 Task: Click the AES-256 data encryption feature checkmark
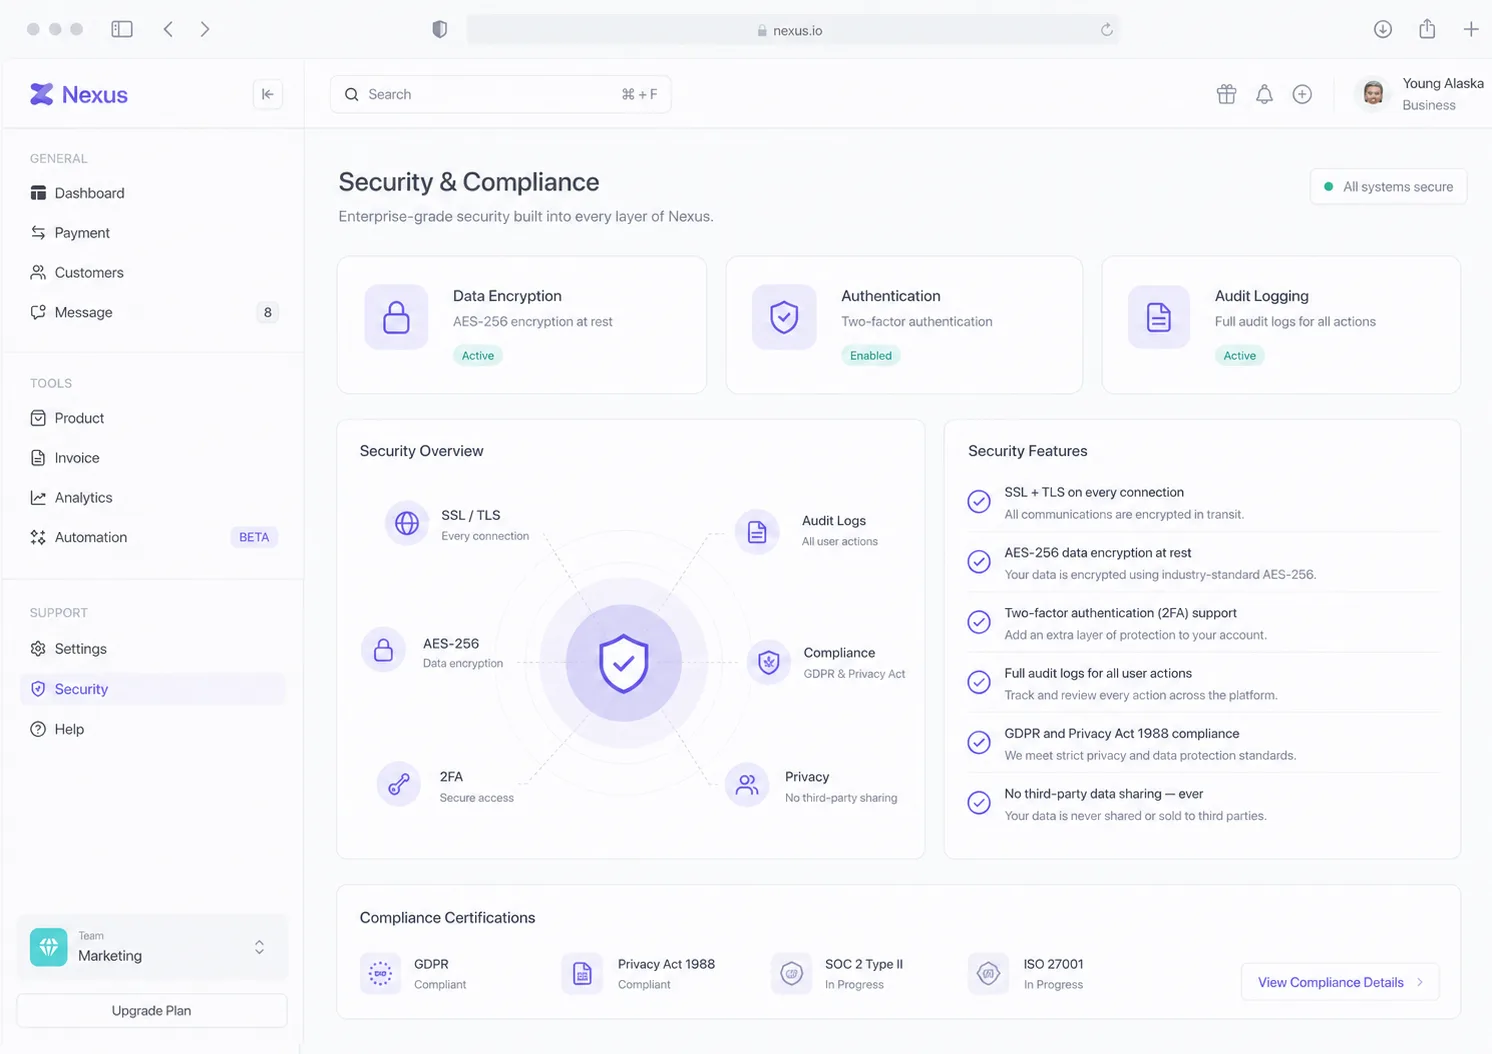click(979, 562)
